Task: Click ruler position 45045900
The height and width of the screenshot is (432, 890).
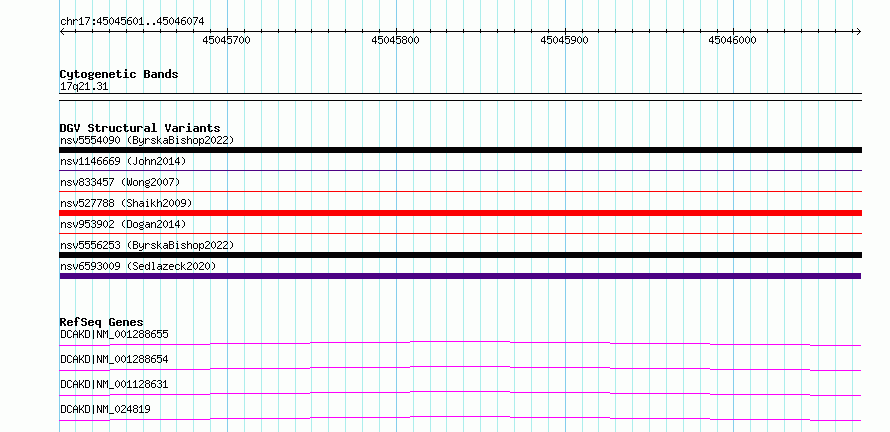Action: [x=565, y=40]
